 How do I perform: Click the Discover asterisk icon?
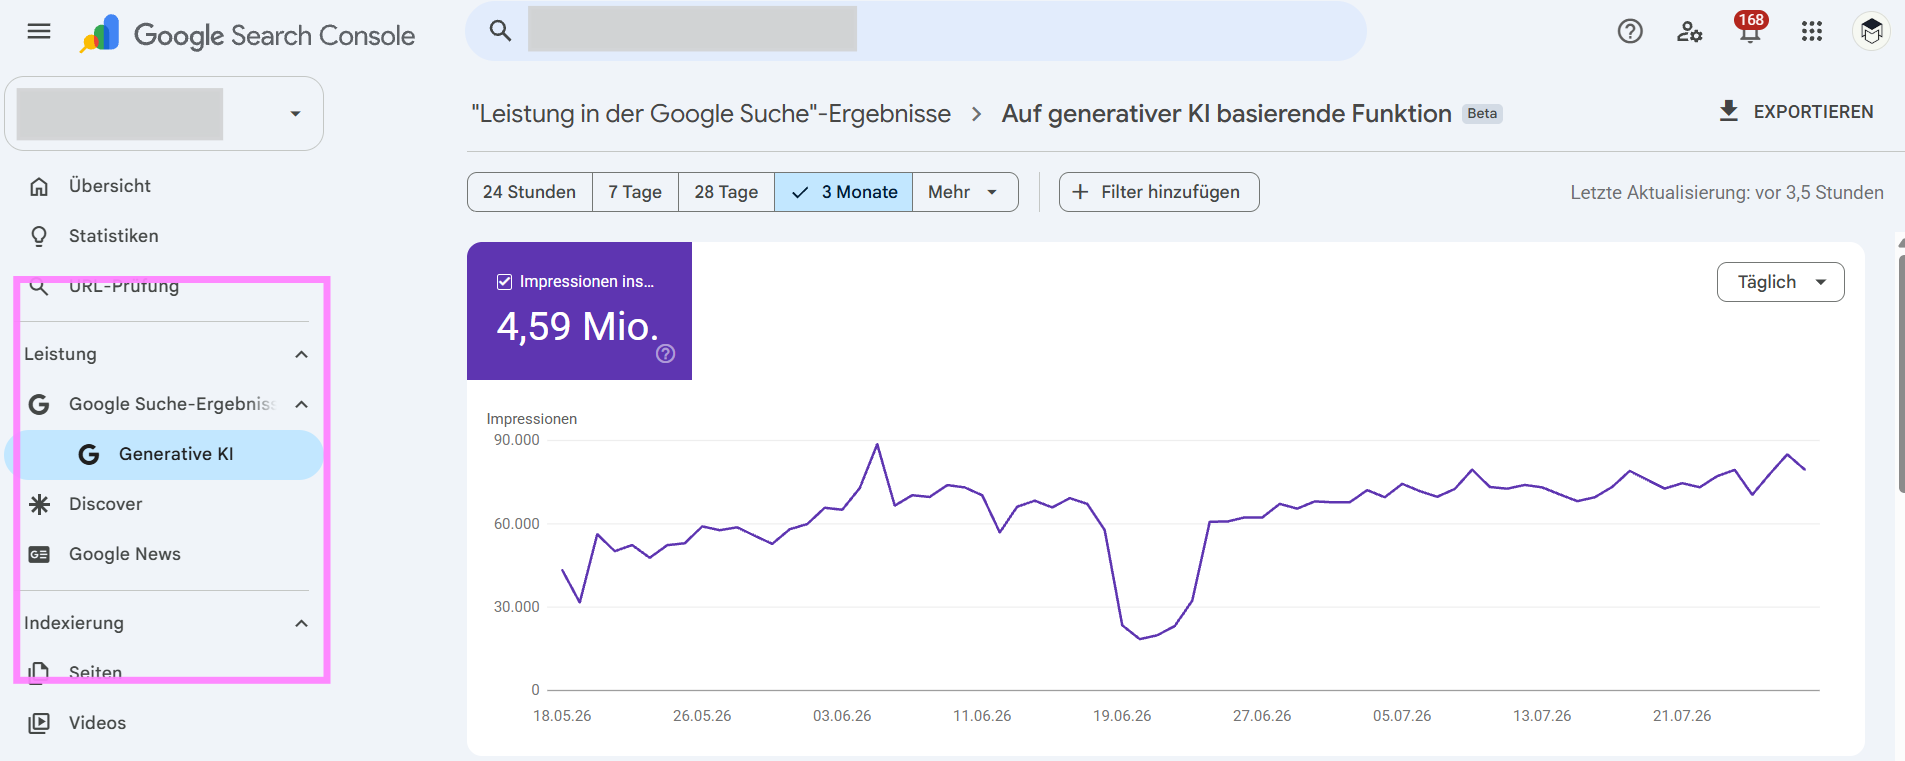(x=39, y=504)
